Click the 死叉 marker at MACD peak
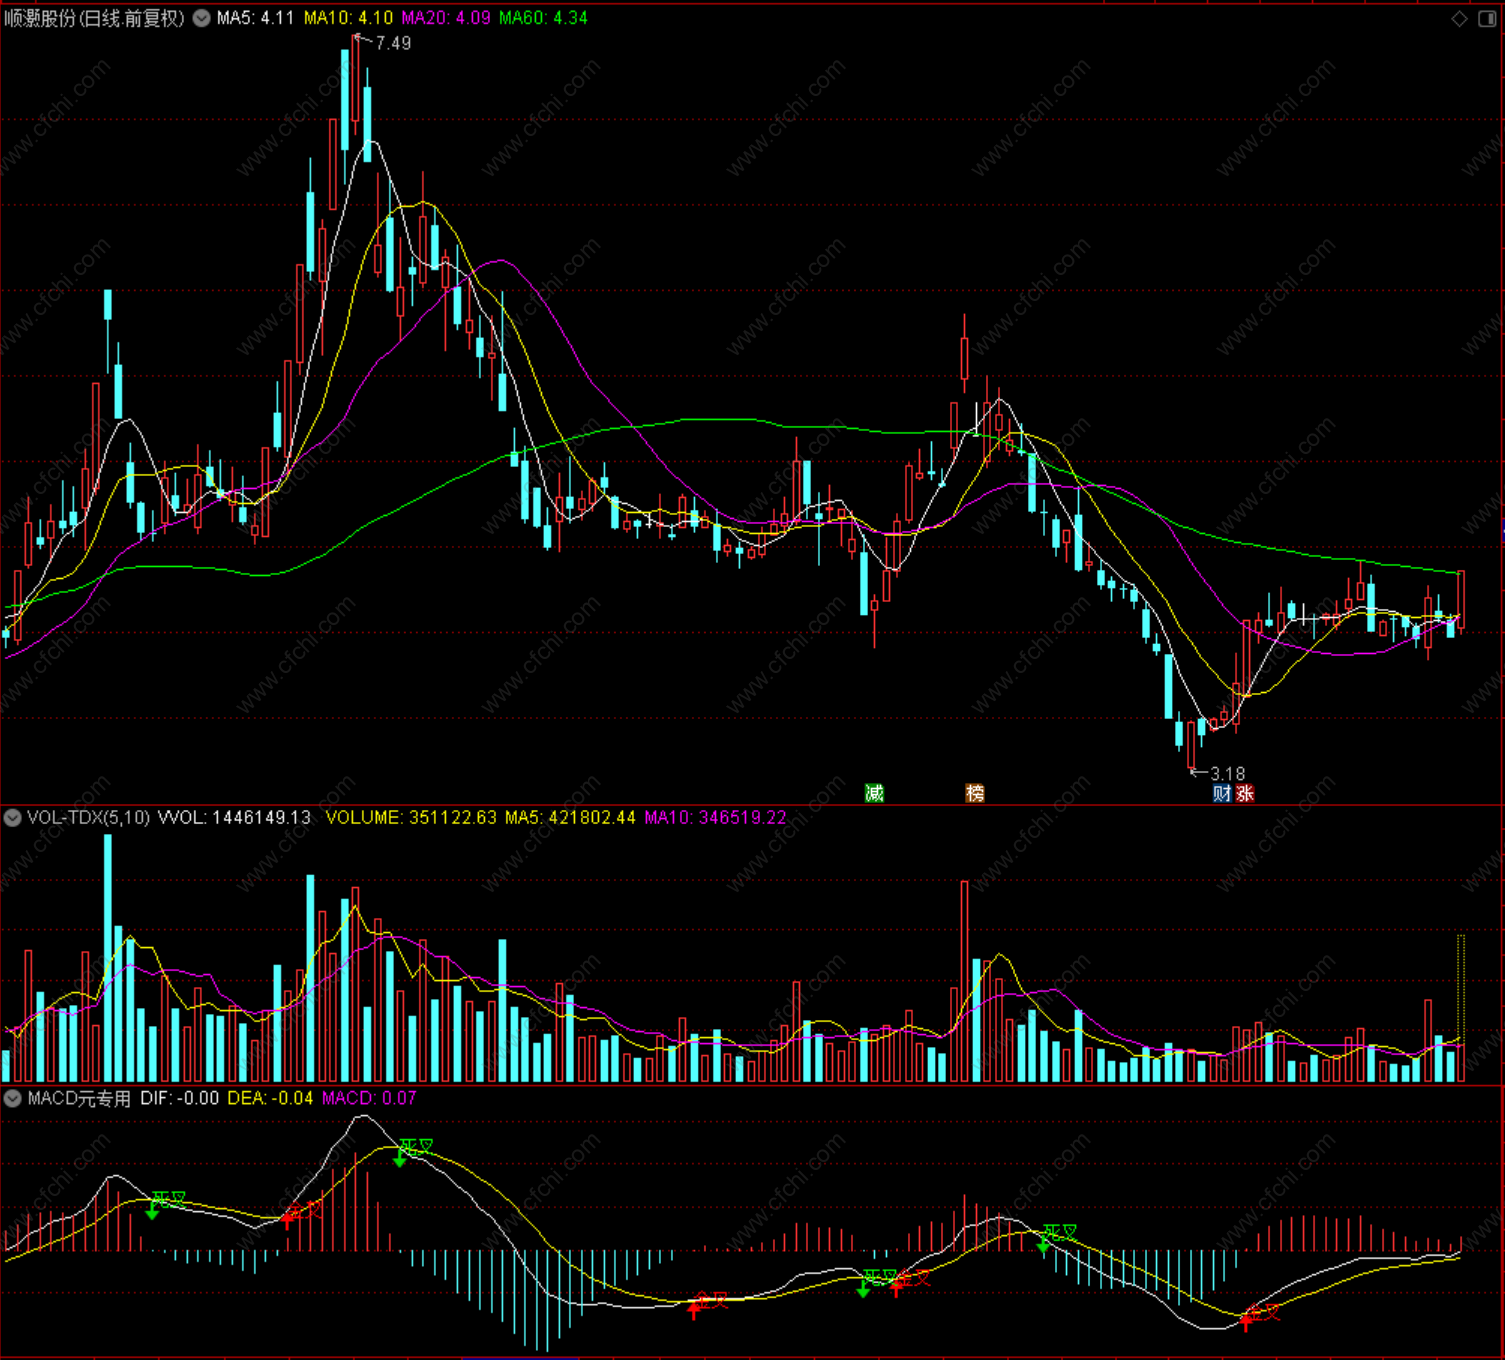Screen dimensions: 1505x1360 416,1146
